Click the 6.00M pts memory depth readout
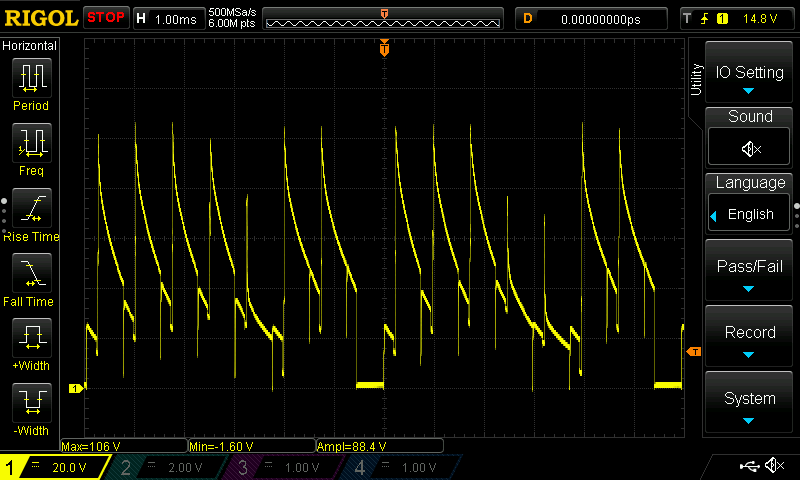Viewport: 800px width, 480px height. point(232,23)
